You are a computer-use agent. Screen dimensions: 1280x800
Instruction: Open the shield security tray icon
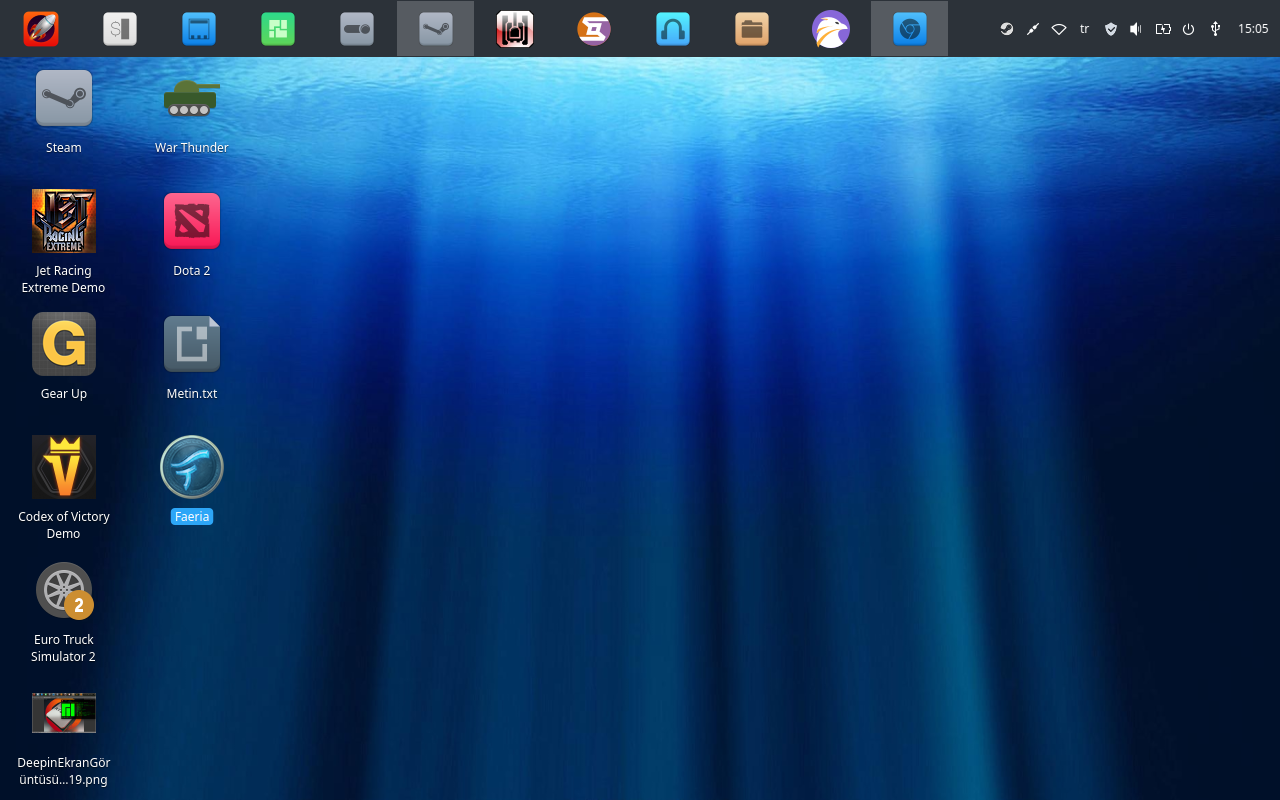tap(1110, 29)
